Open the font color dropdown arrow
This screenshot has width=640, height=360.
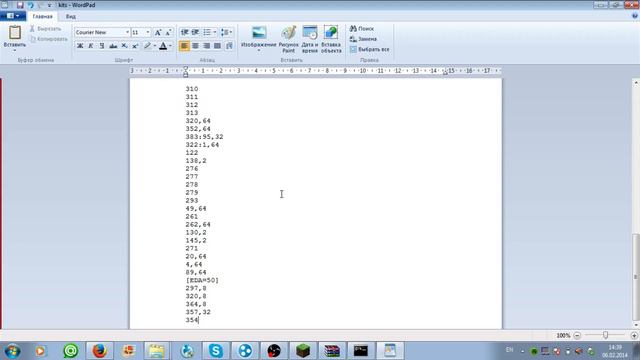tap(170, 46)
